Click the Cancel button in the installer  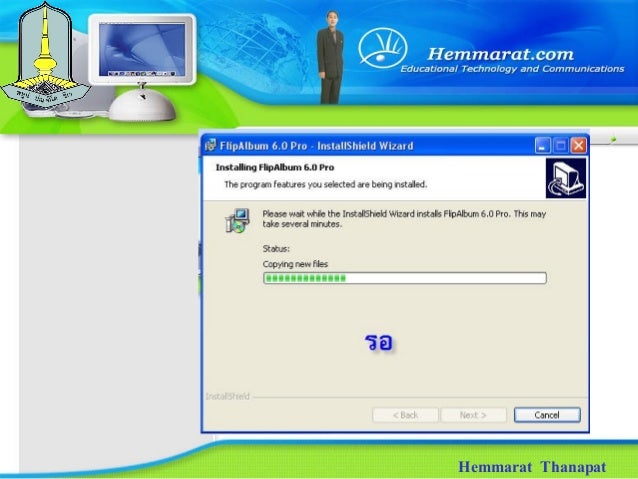point(547,415)
